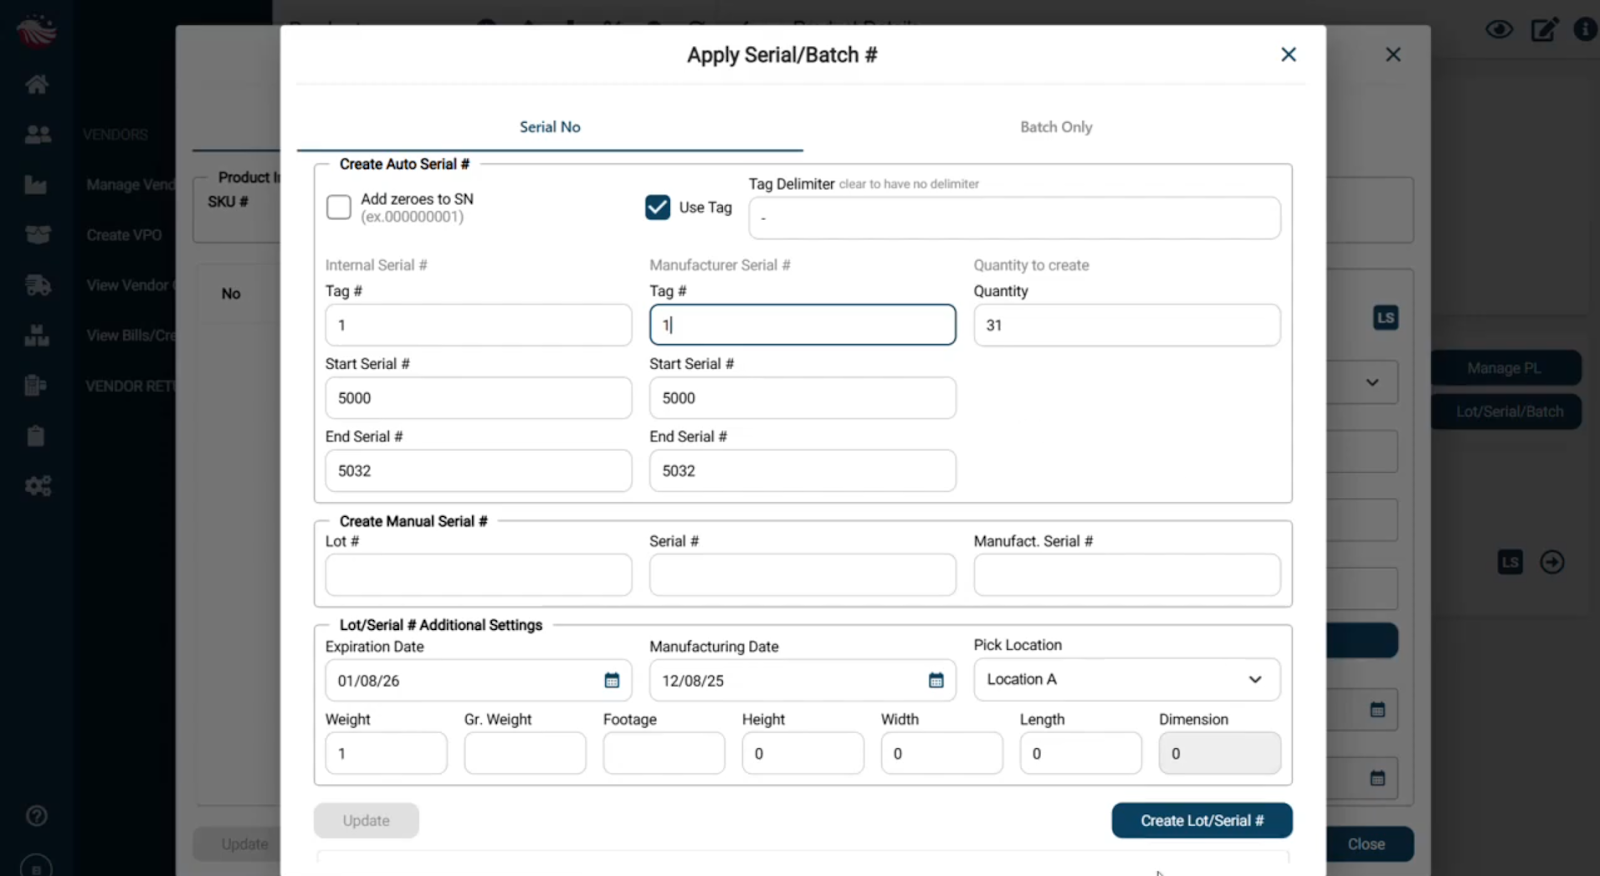Viewport: 1600px width, 876px height.
Task: Enable Add zeroes to SN checkbox
Action: pos(339,207)
